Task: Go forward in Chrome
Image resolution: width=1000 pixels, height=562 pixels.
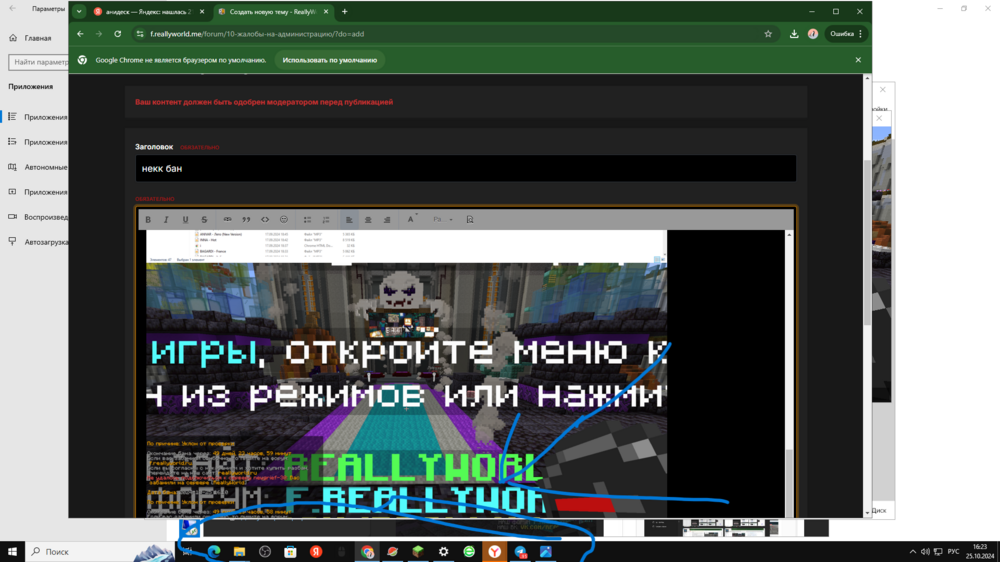Action: click(99, 34)
